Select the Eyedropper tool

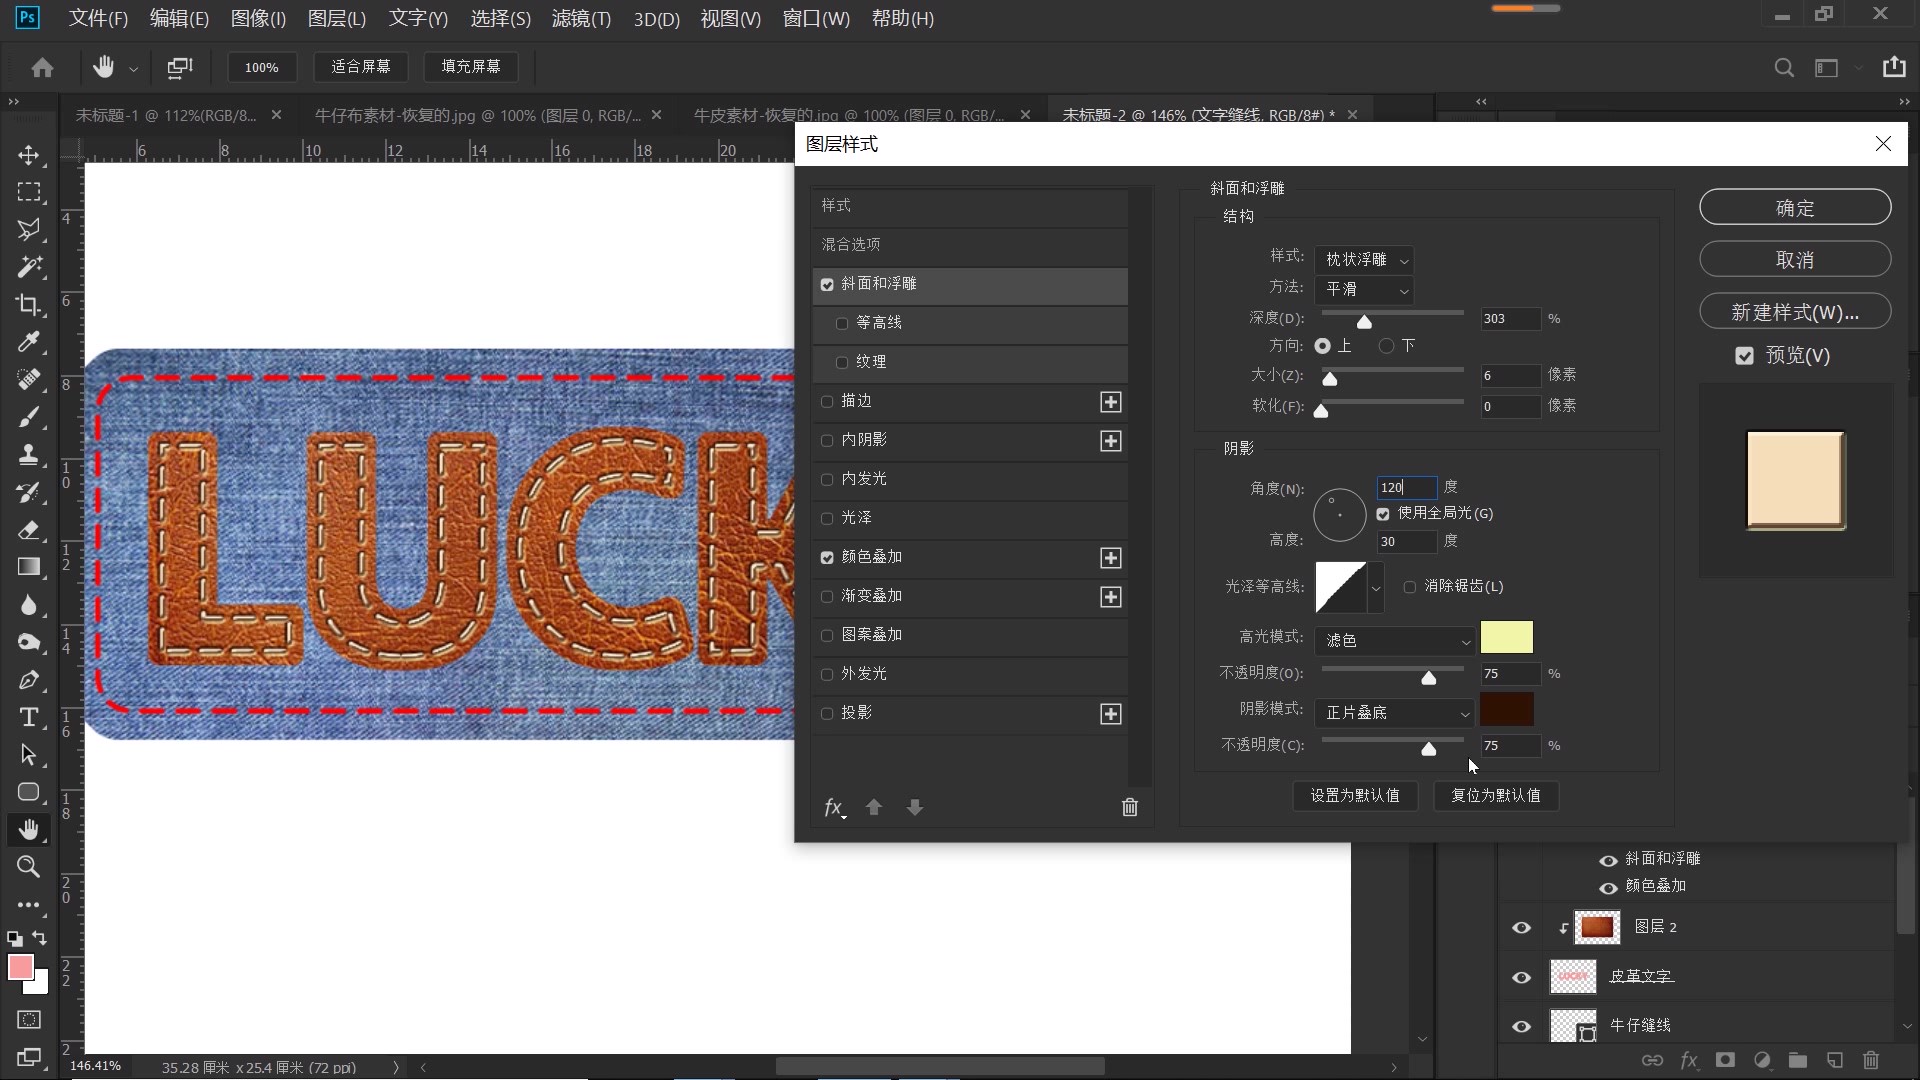(29, 342)
